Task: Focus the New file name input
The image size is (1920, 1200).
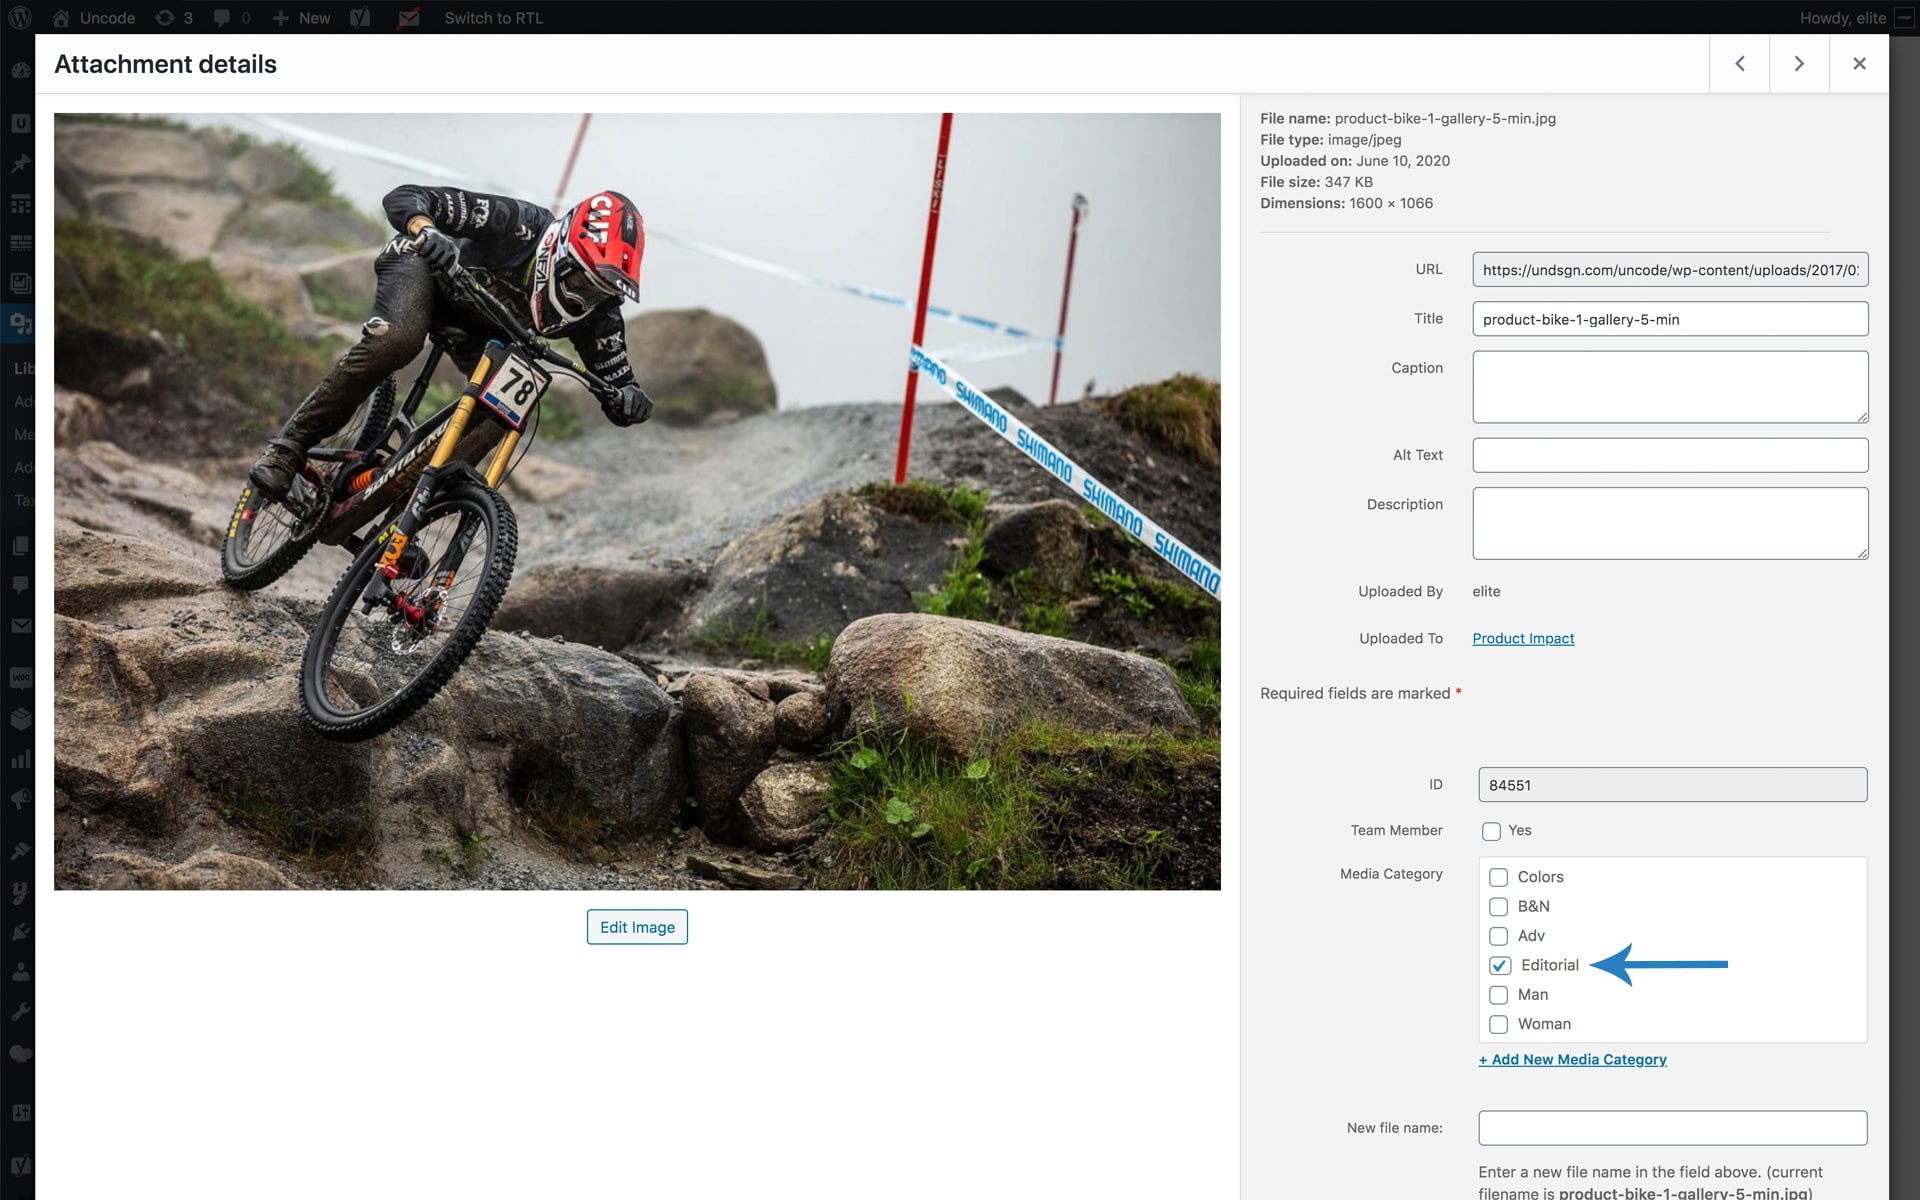Action: (x=1672, y=1128)
